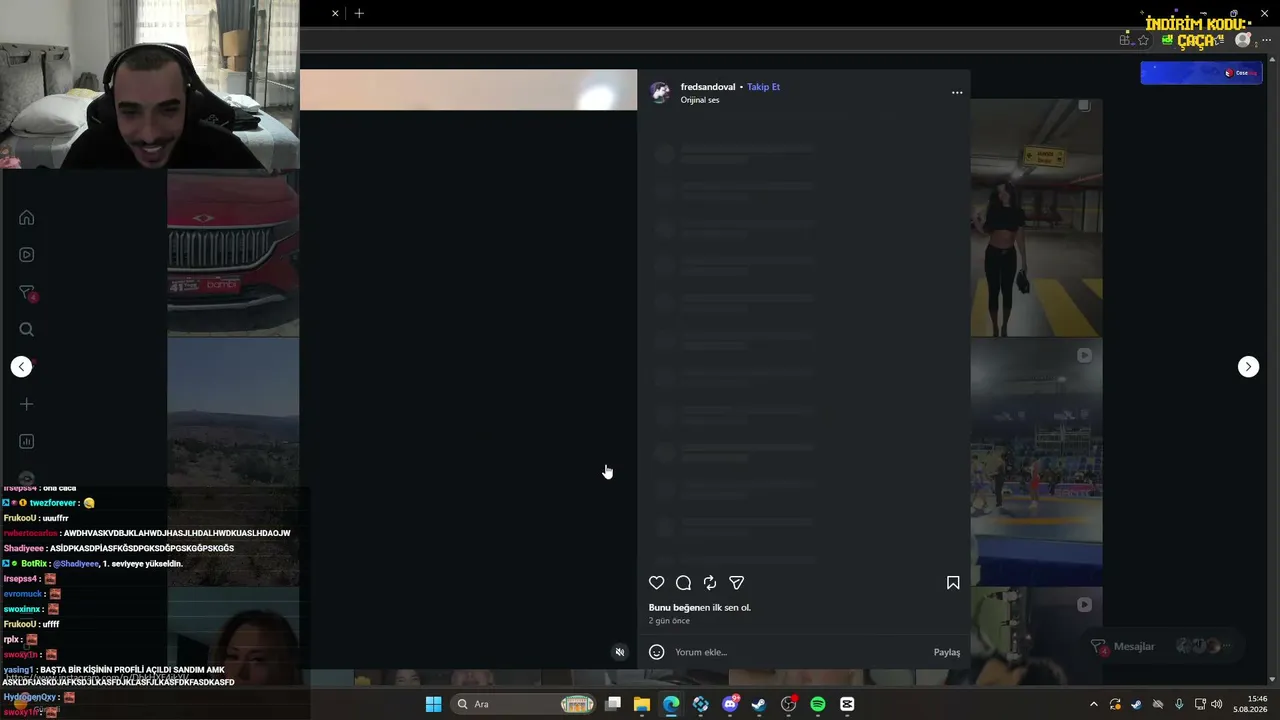Viewport: 1280px width, 720px height.
Task: Close the current browser tab
Action: pyautogui.click(x=335, y=13)
